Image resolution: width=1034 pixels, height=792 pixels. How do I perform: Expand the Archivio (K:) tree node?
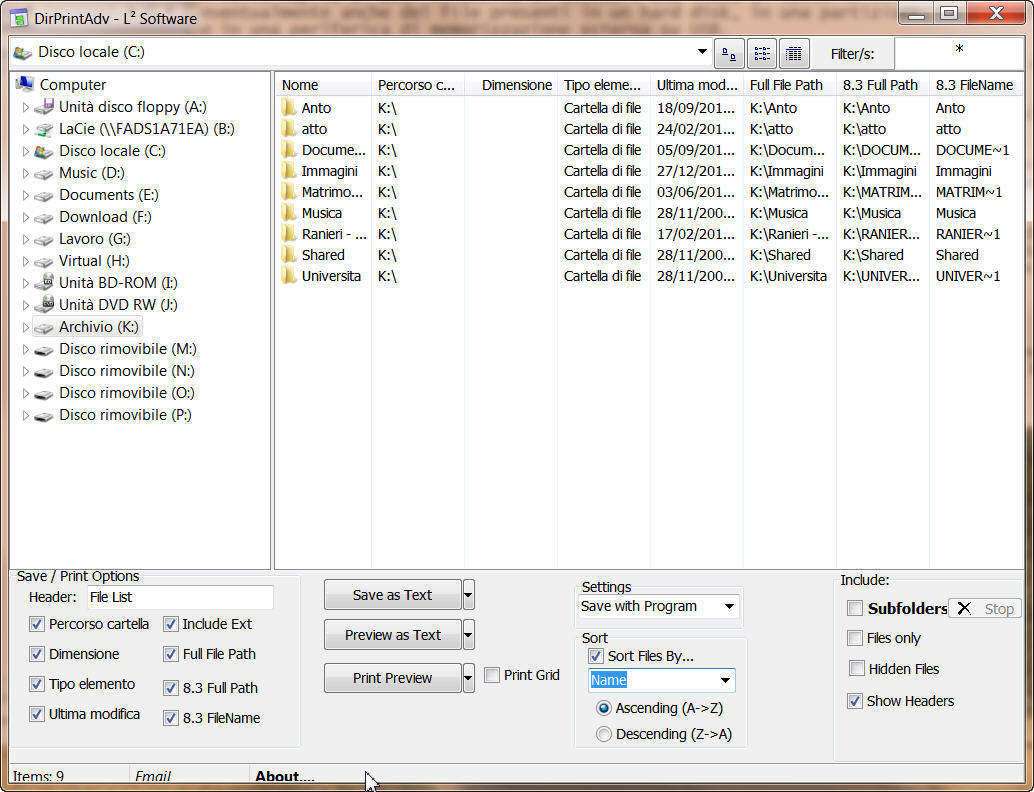(x=26, y=327)
